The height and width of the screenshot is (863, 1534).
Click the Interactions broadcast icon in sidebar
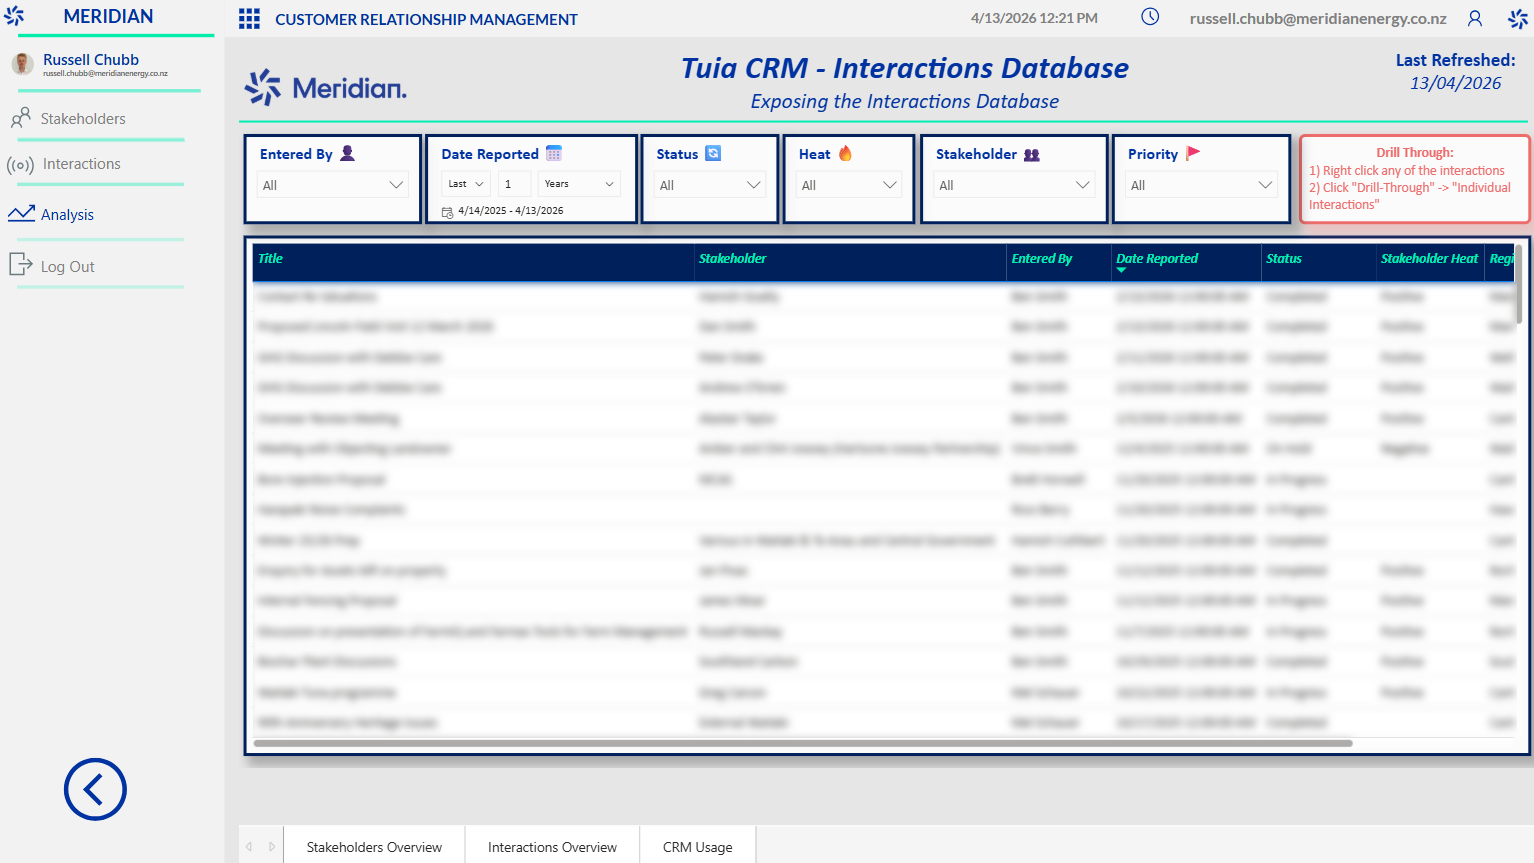20,165
